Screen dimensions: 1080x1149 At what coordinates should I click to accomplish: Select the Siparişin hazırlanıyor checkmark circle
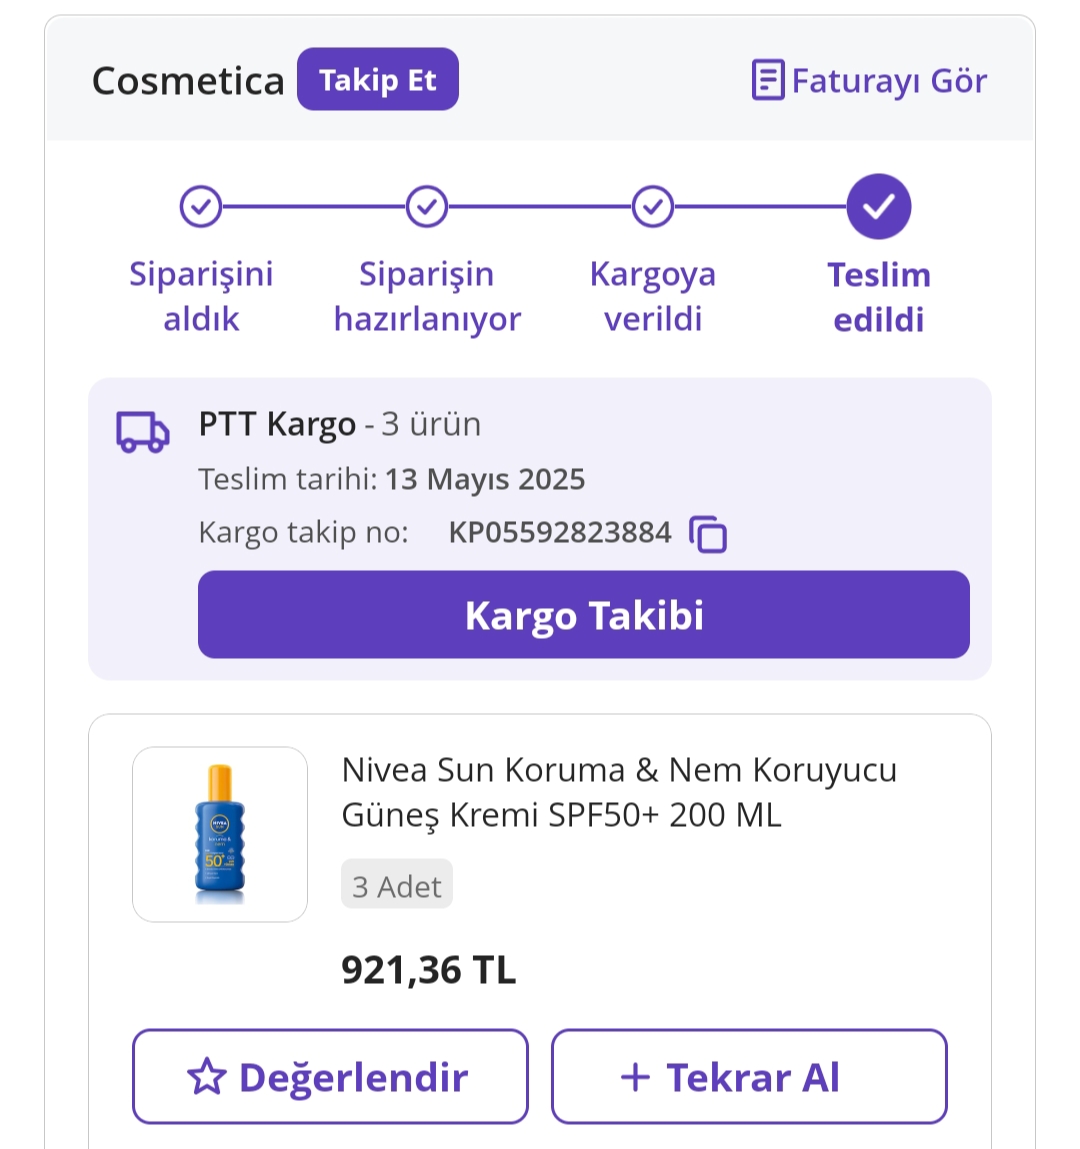427,207
